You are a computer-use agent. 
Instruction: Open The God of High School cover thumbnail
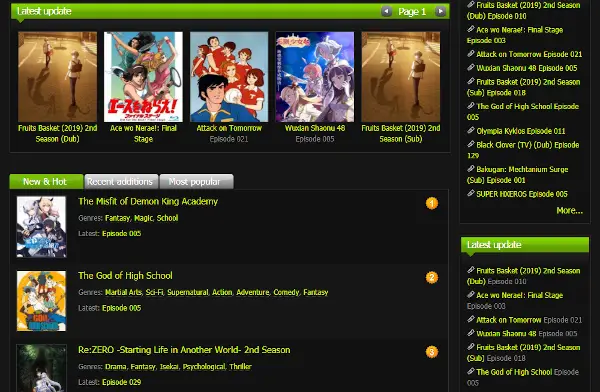(41, 301)
